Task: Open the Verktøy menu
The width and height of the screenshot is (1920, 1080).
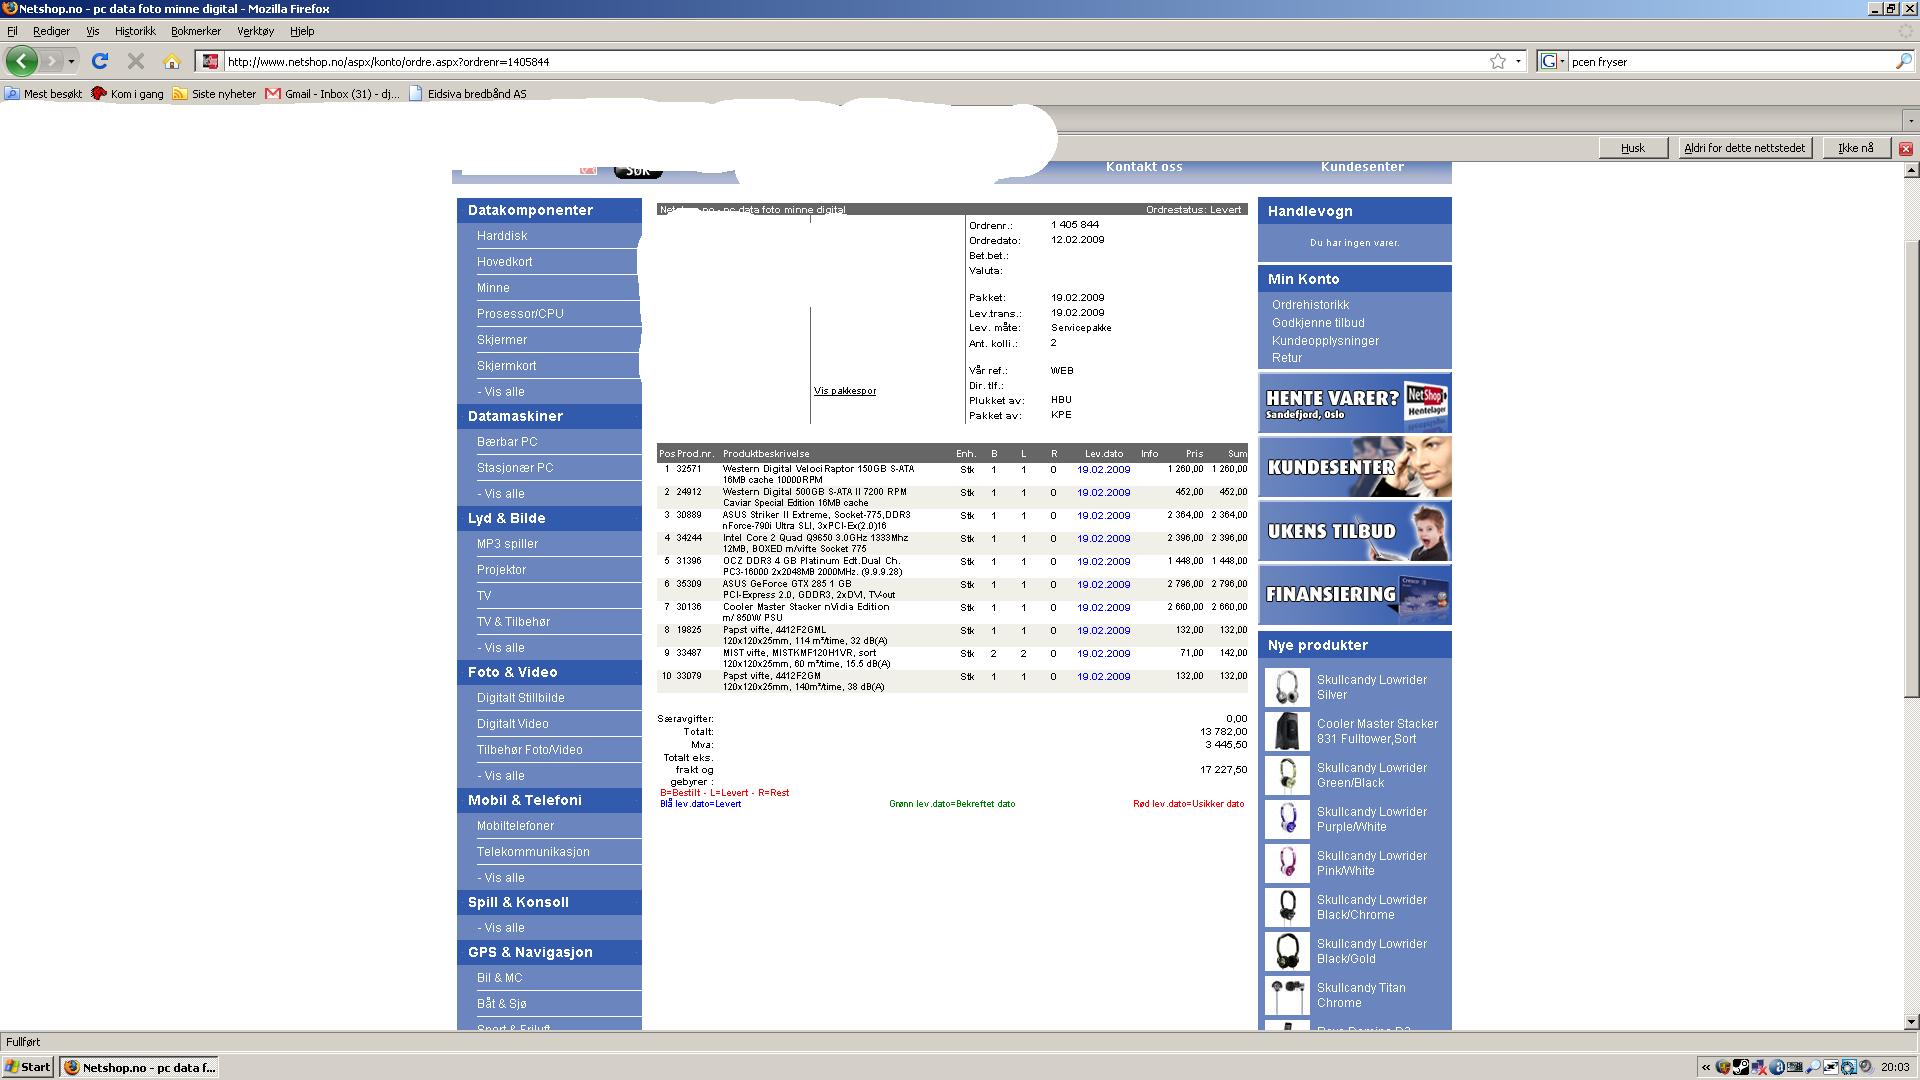Action: click(255, 31)
